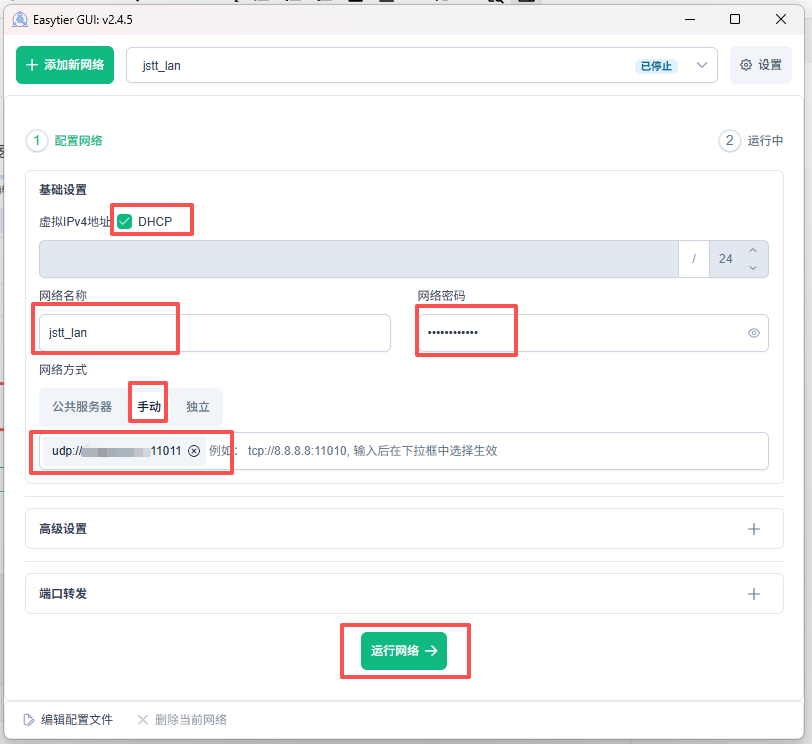The height and width of the screenshot is (744, 812).
Task: Increase the netmask value with up arrow
Action: [x=752, y=249]
